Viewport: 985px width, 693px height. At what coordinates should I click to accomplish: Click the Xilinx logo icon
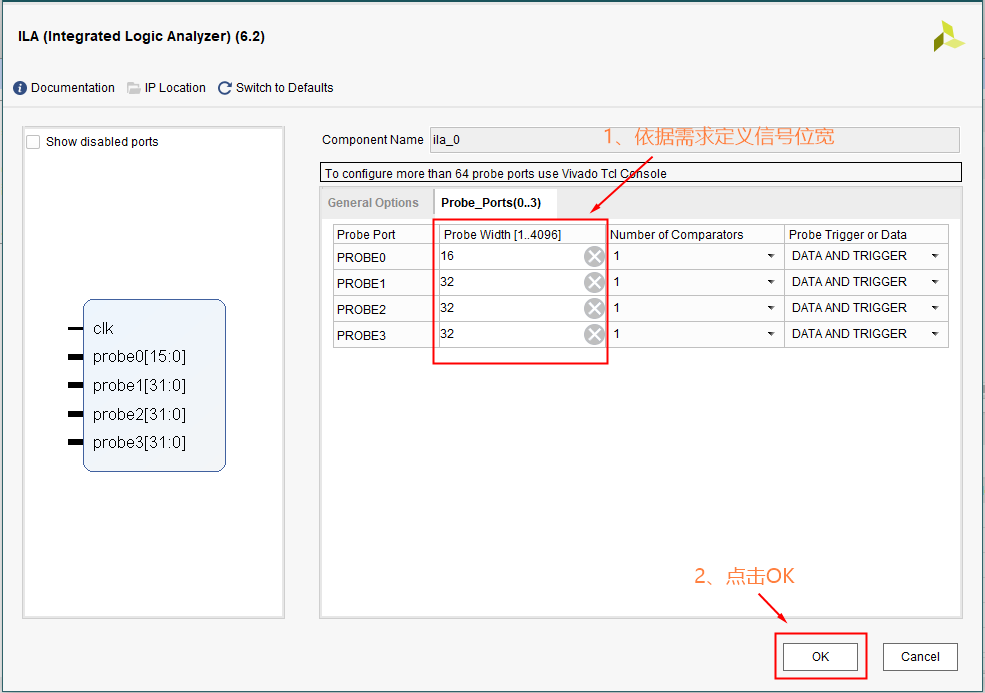[949, 36]
